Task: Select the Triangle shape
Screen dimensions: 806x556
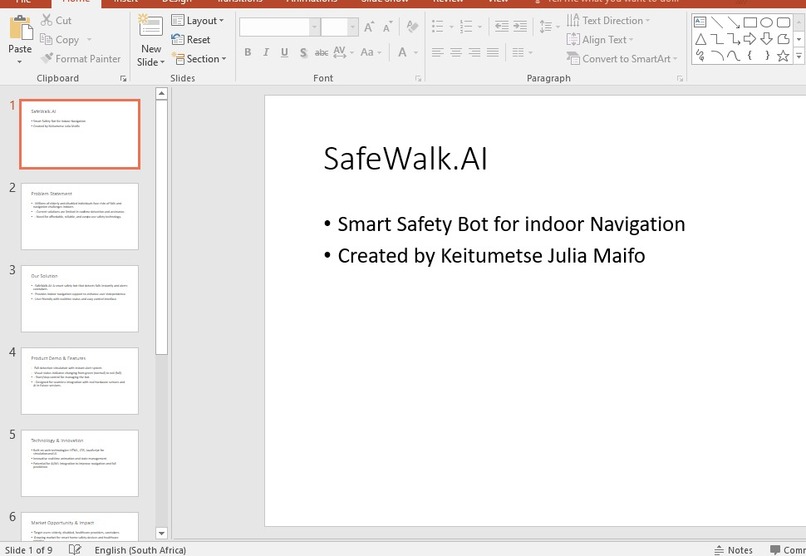Action: pyautogui.click(x=700, y=39)
